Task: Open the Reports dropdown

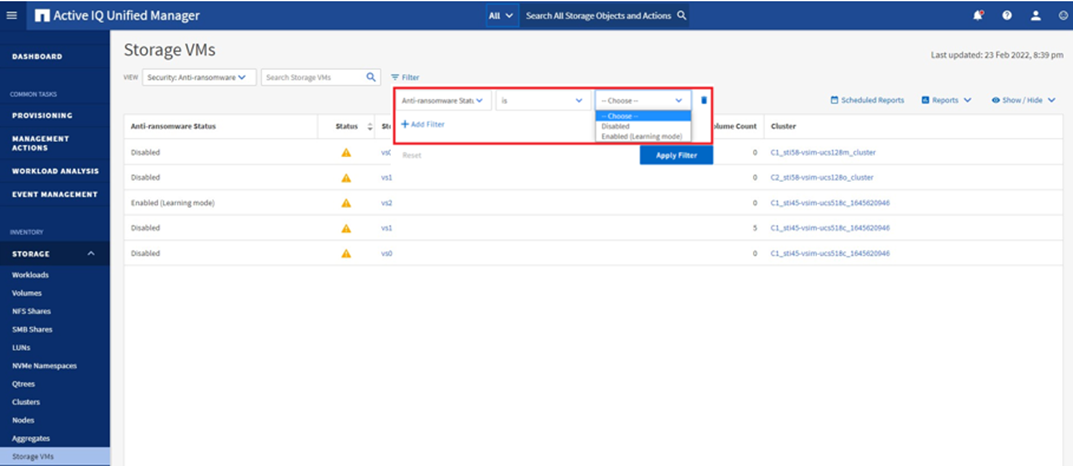Action: pos(944,100)
